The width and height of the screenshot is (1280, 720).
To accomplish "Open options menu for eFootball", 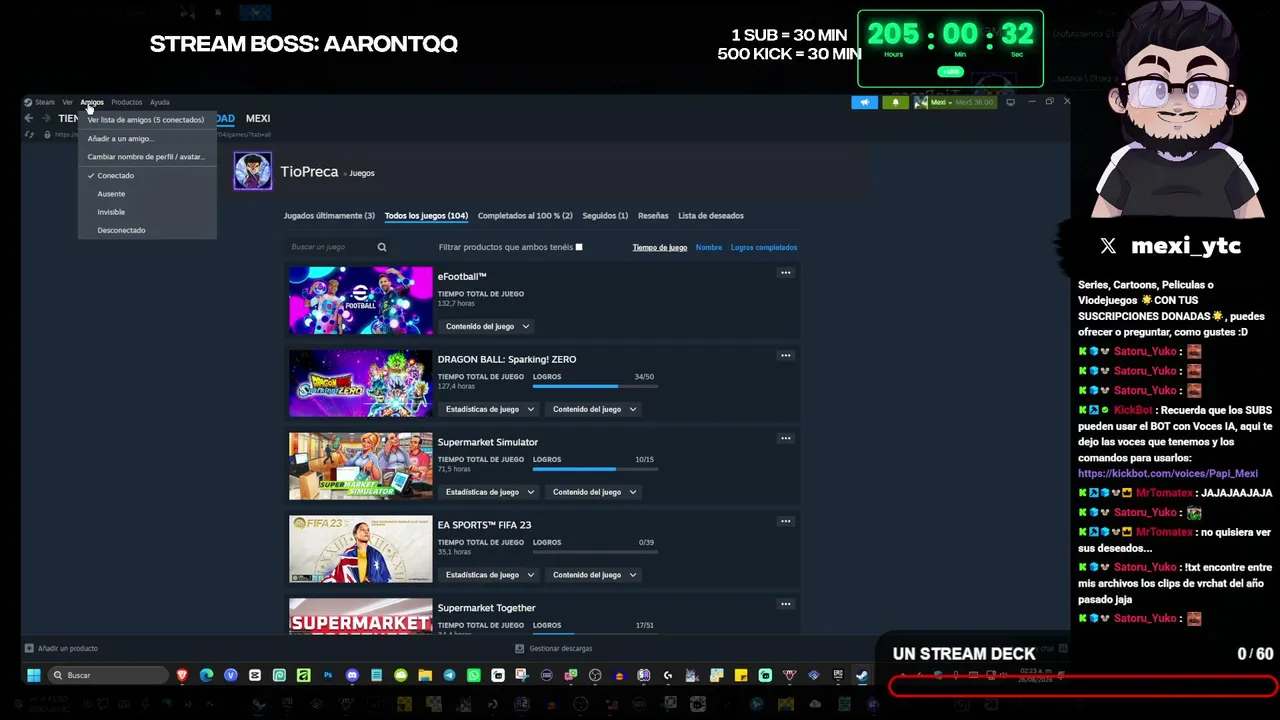I will tap(786, 273).
